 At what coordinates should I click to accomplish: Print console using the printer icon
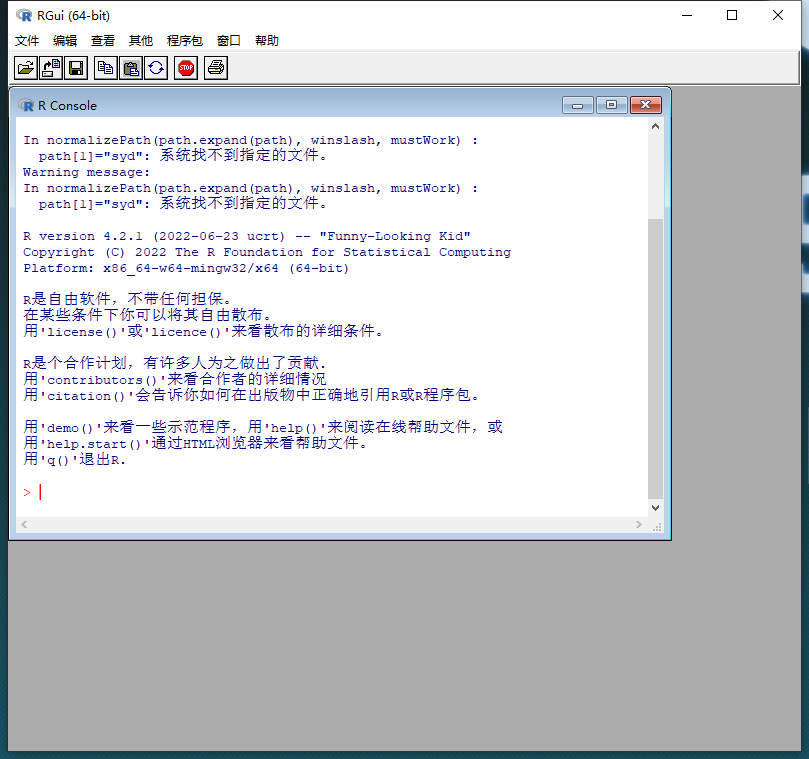[216, 68]
